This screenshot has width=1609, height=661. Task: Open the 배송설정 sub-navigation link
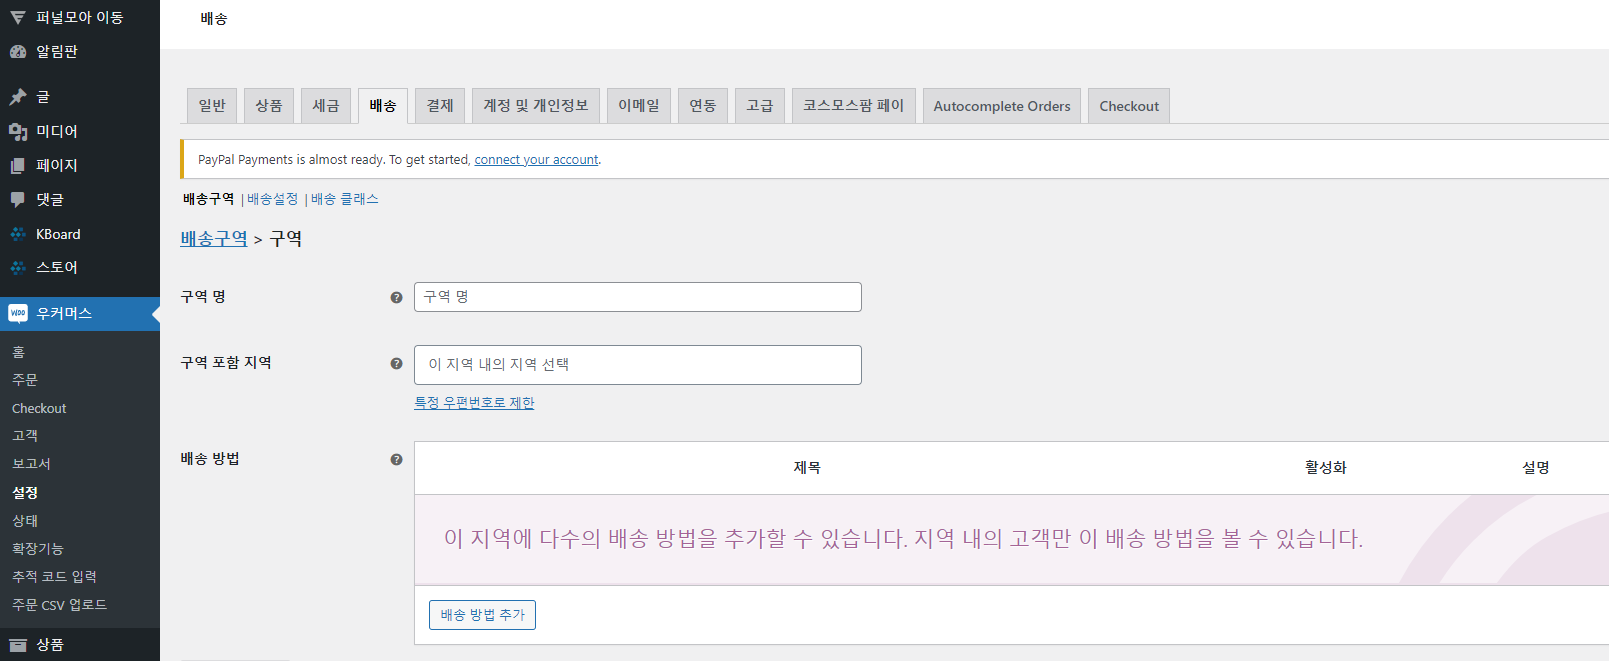[x=273, y=199]
